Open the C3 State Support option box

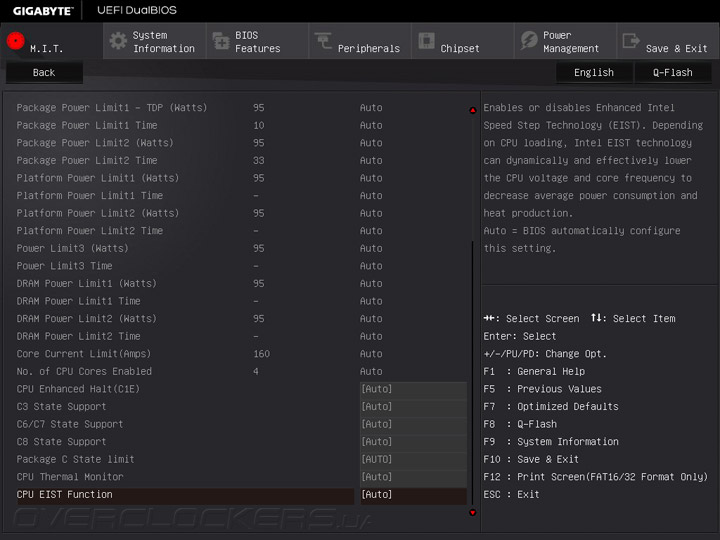pos(412,407)
